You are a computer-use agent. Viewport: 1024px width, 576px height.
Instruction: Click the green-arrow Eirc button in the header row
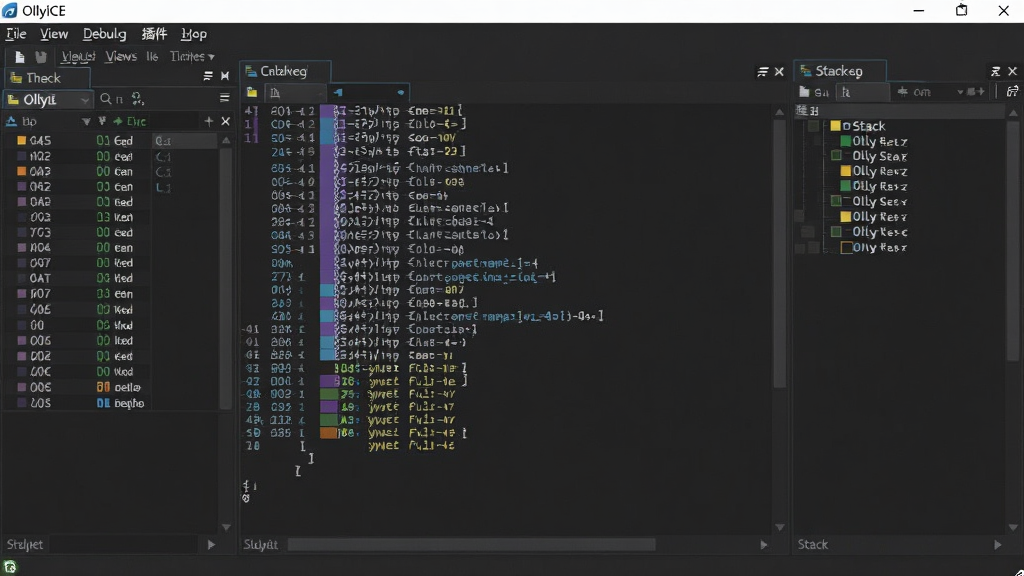(129, 121)
